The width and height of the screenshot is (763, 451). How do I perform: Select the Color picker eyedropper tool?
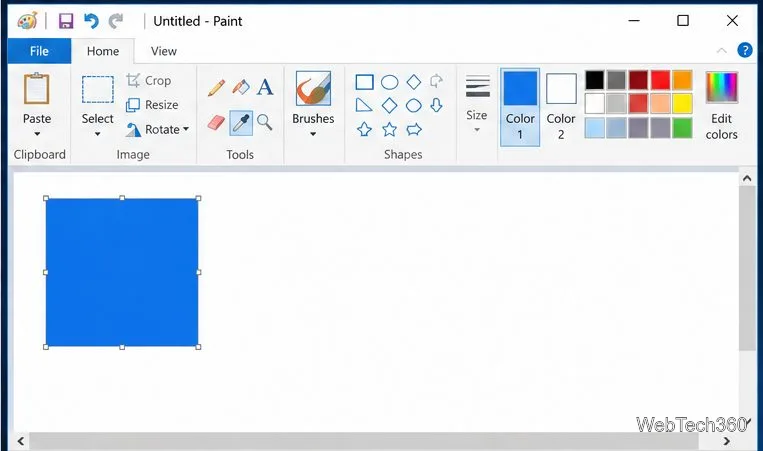(x=241, y=123)
